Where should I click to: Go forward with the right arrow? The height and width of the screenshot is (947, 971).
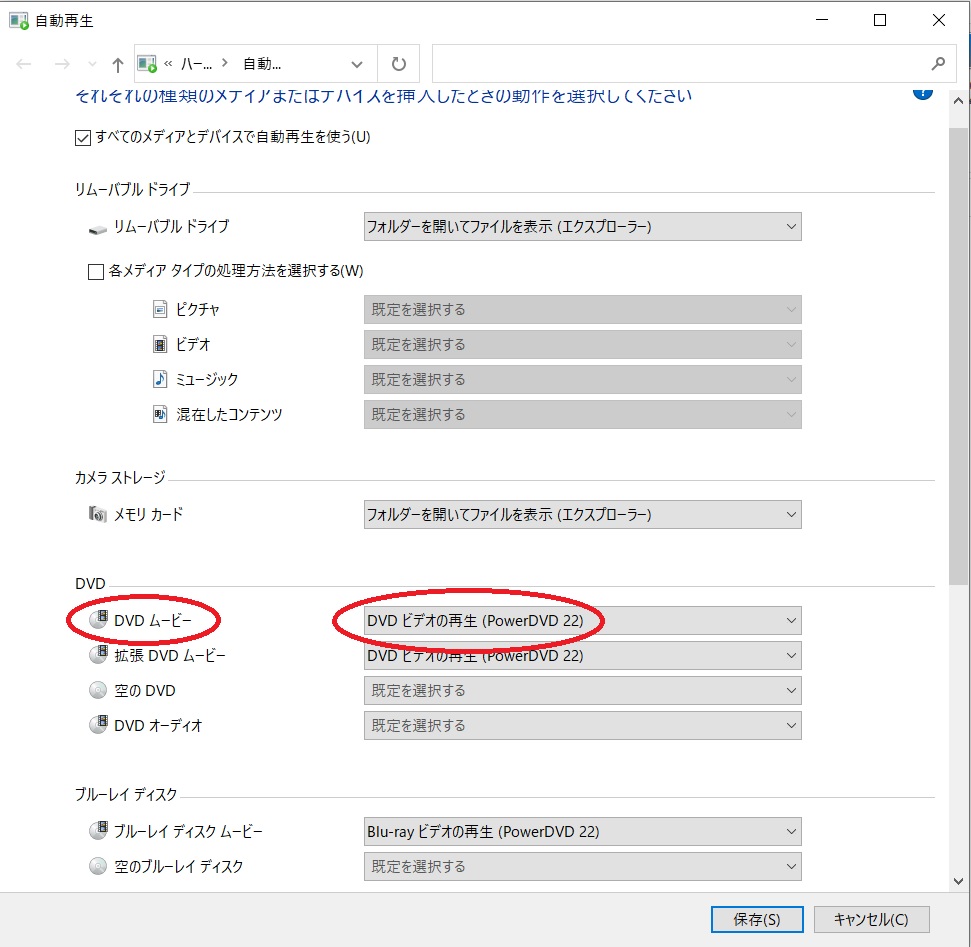tap(62, 64)
